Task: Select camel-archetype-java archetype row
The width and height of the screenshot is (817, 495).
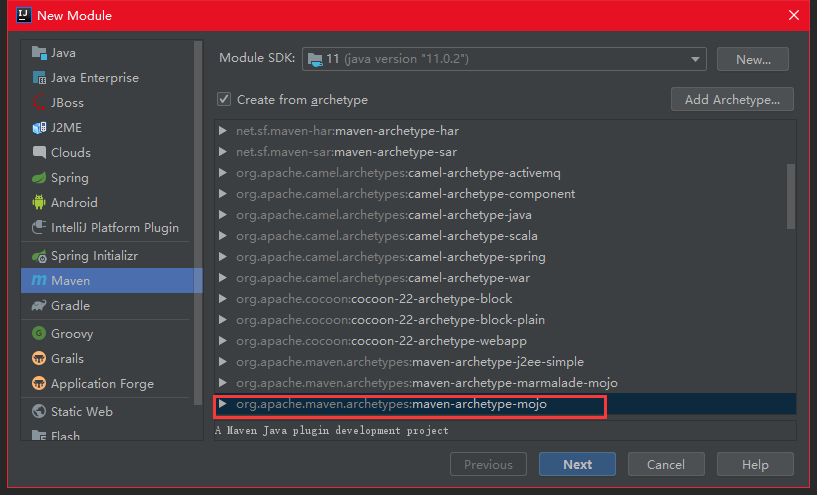Action: pos(505,215)
